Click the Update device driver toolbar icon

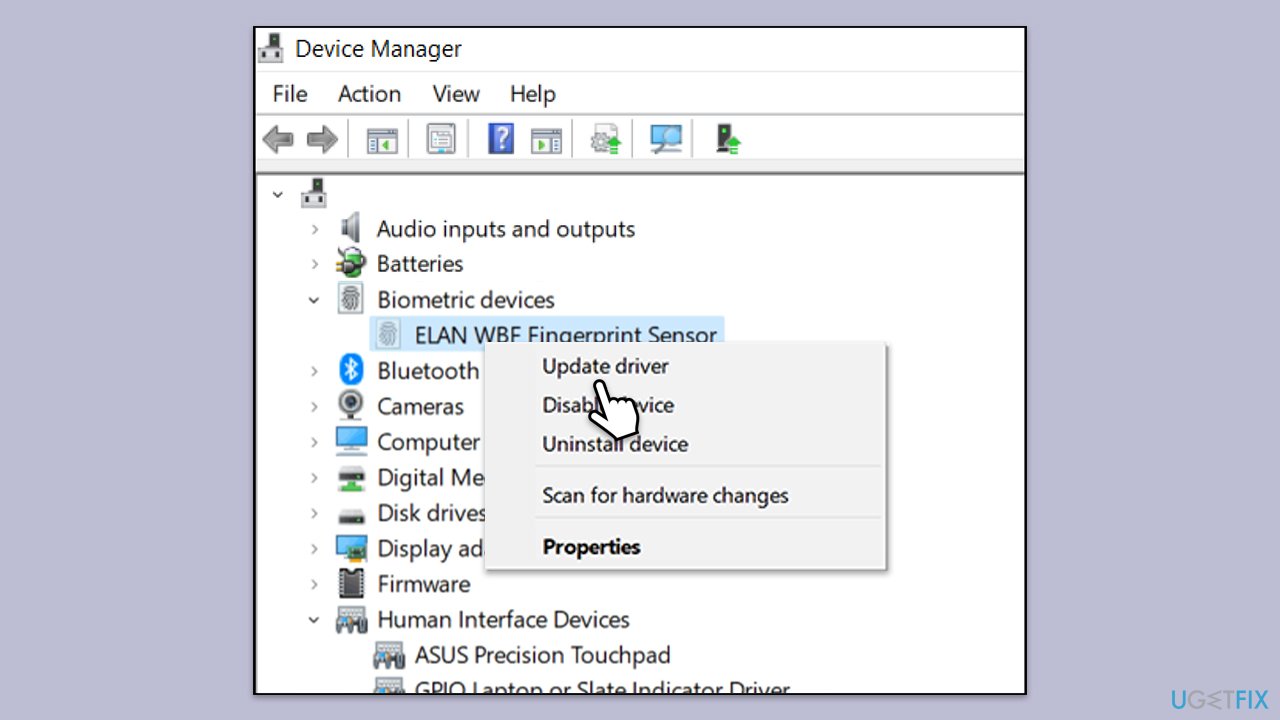606,139
